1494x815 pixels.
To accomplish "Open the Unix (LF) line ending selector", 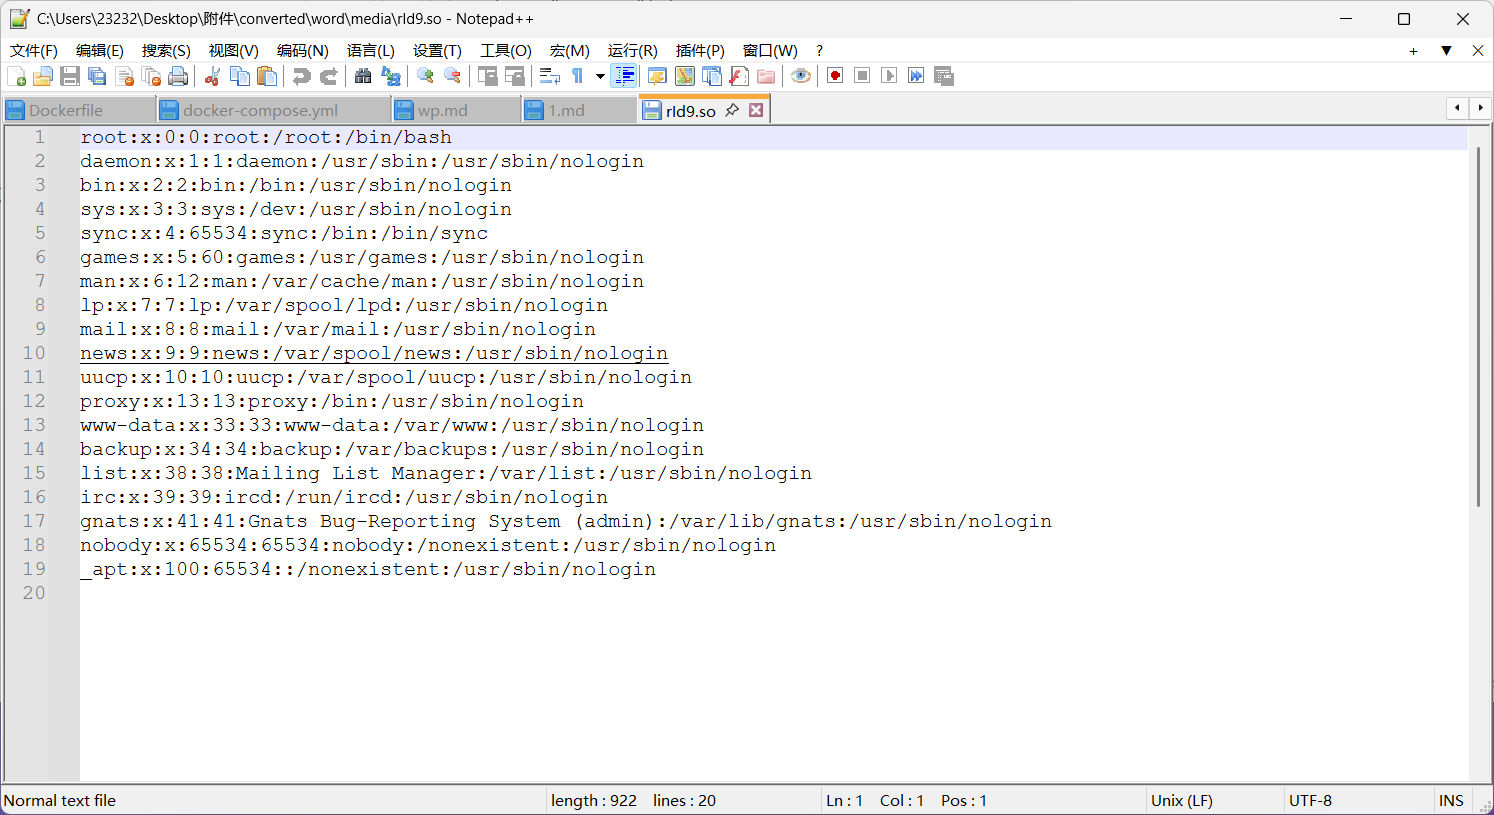I will (x=1181, y=800).
